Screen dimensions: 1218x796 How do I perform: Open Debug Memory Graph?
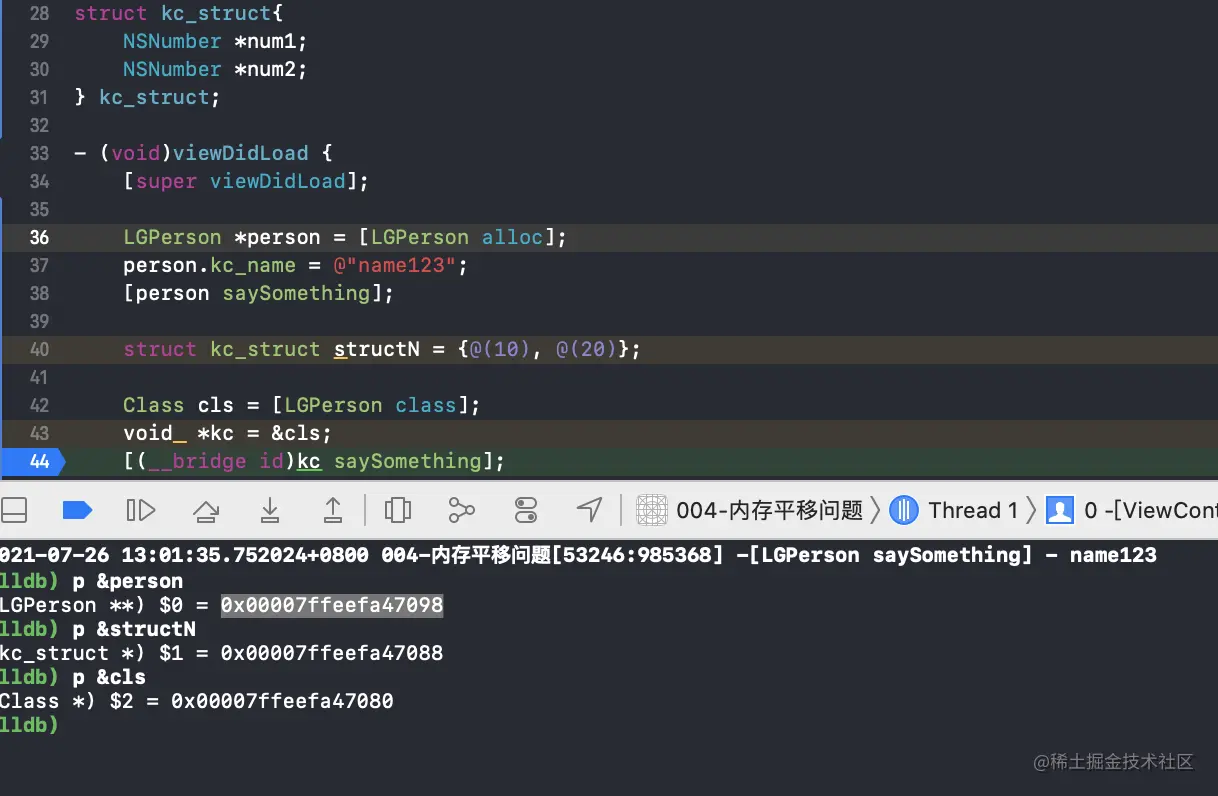461,510
